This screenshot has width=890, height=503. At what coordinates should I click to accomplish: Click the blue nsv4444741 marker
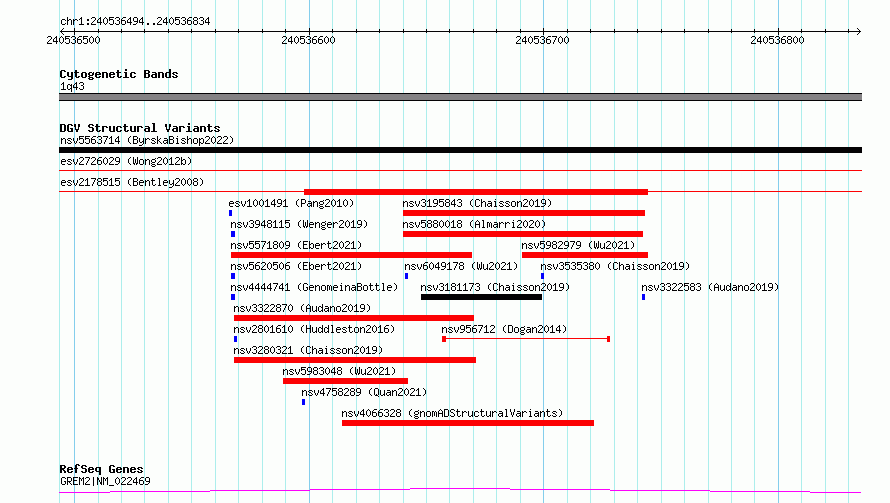click(233, 297)
